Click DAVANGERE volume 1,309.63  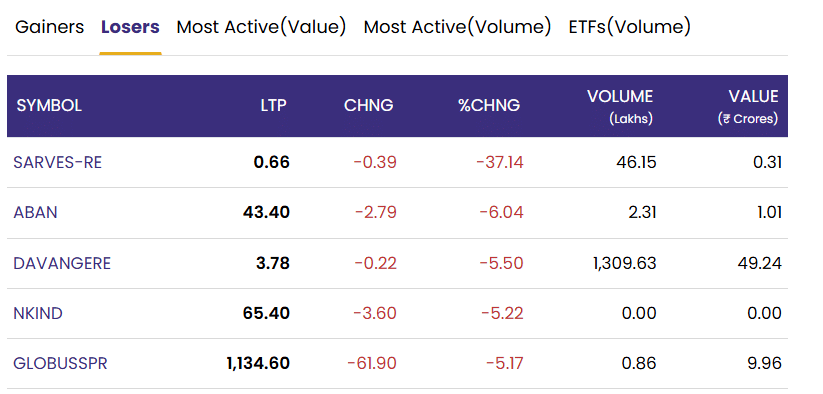point(625,263)
